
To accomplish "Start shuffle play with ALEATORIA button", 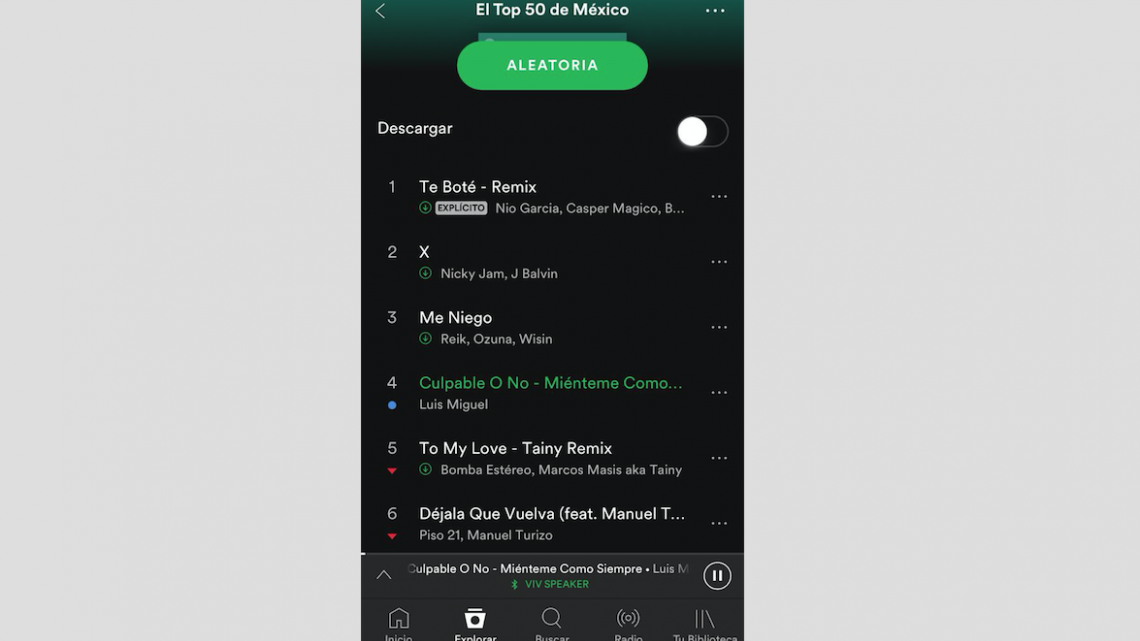I will pyautogui.click(x=552, y=65).
